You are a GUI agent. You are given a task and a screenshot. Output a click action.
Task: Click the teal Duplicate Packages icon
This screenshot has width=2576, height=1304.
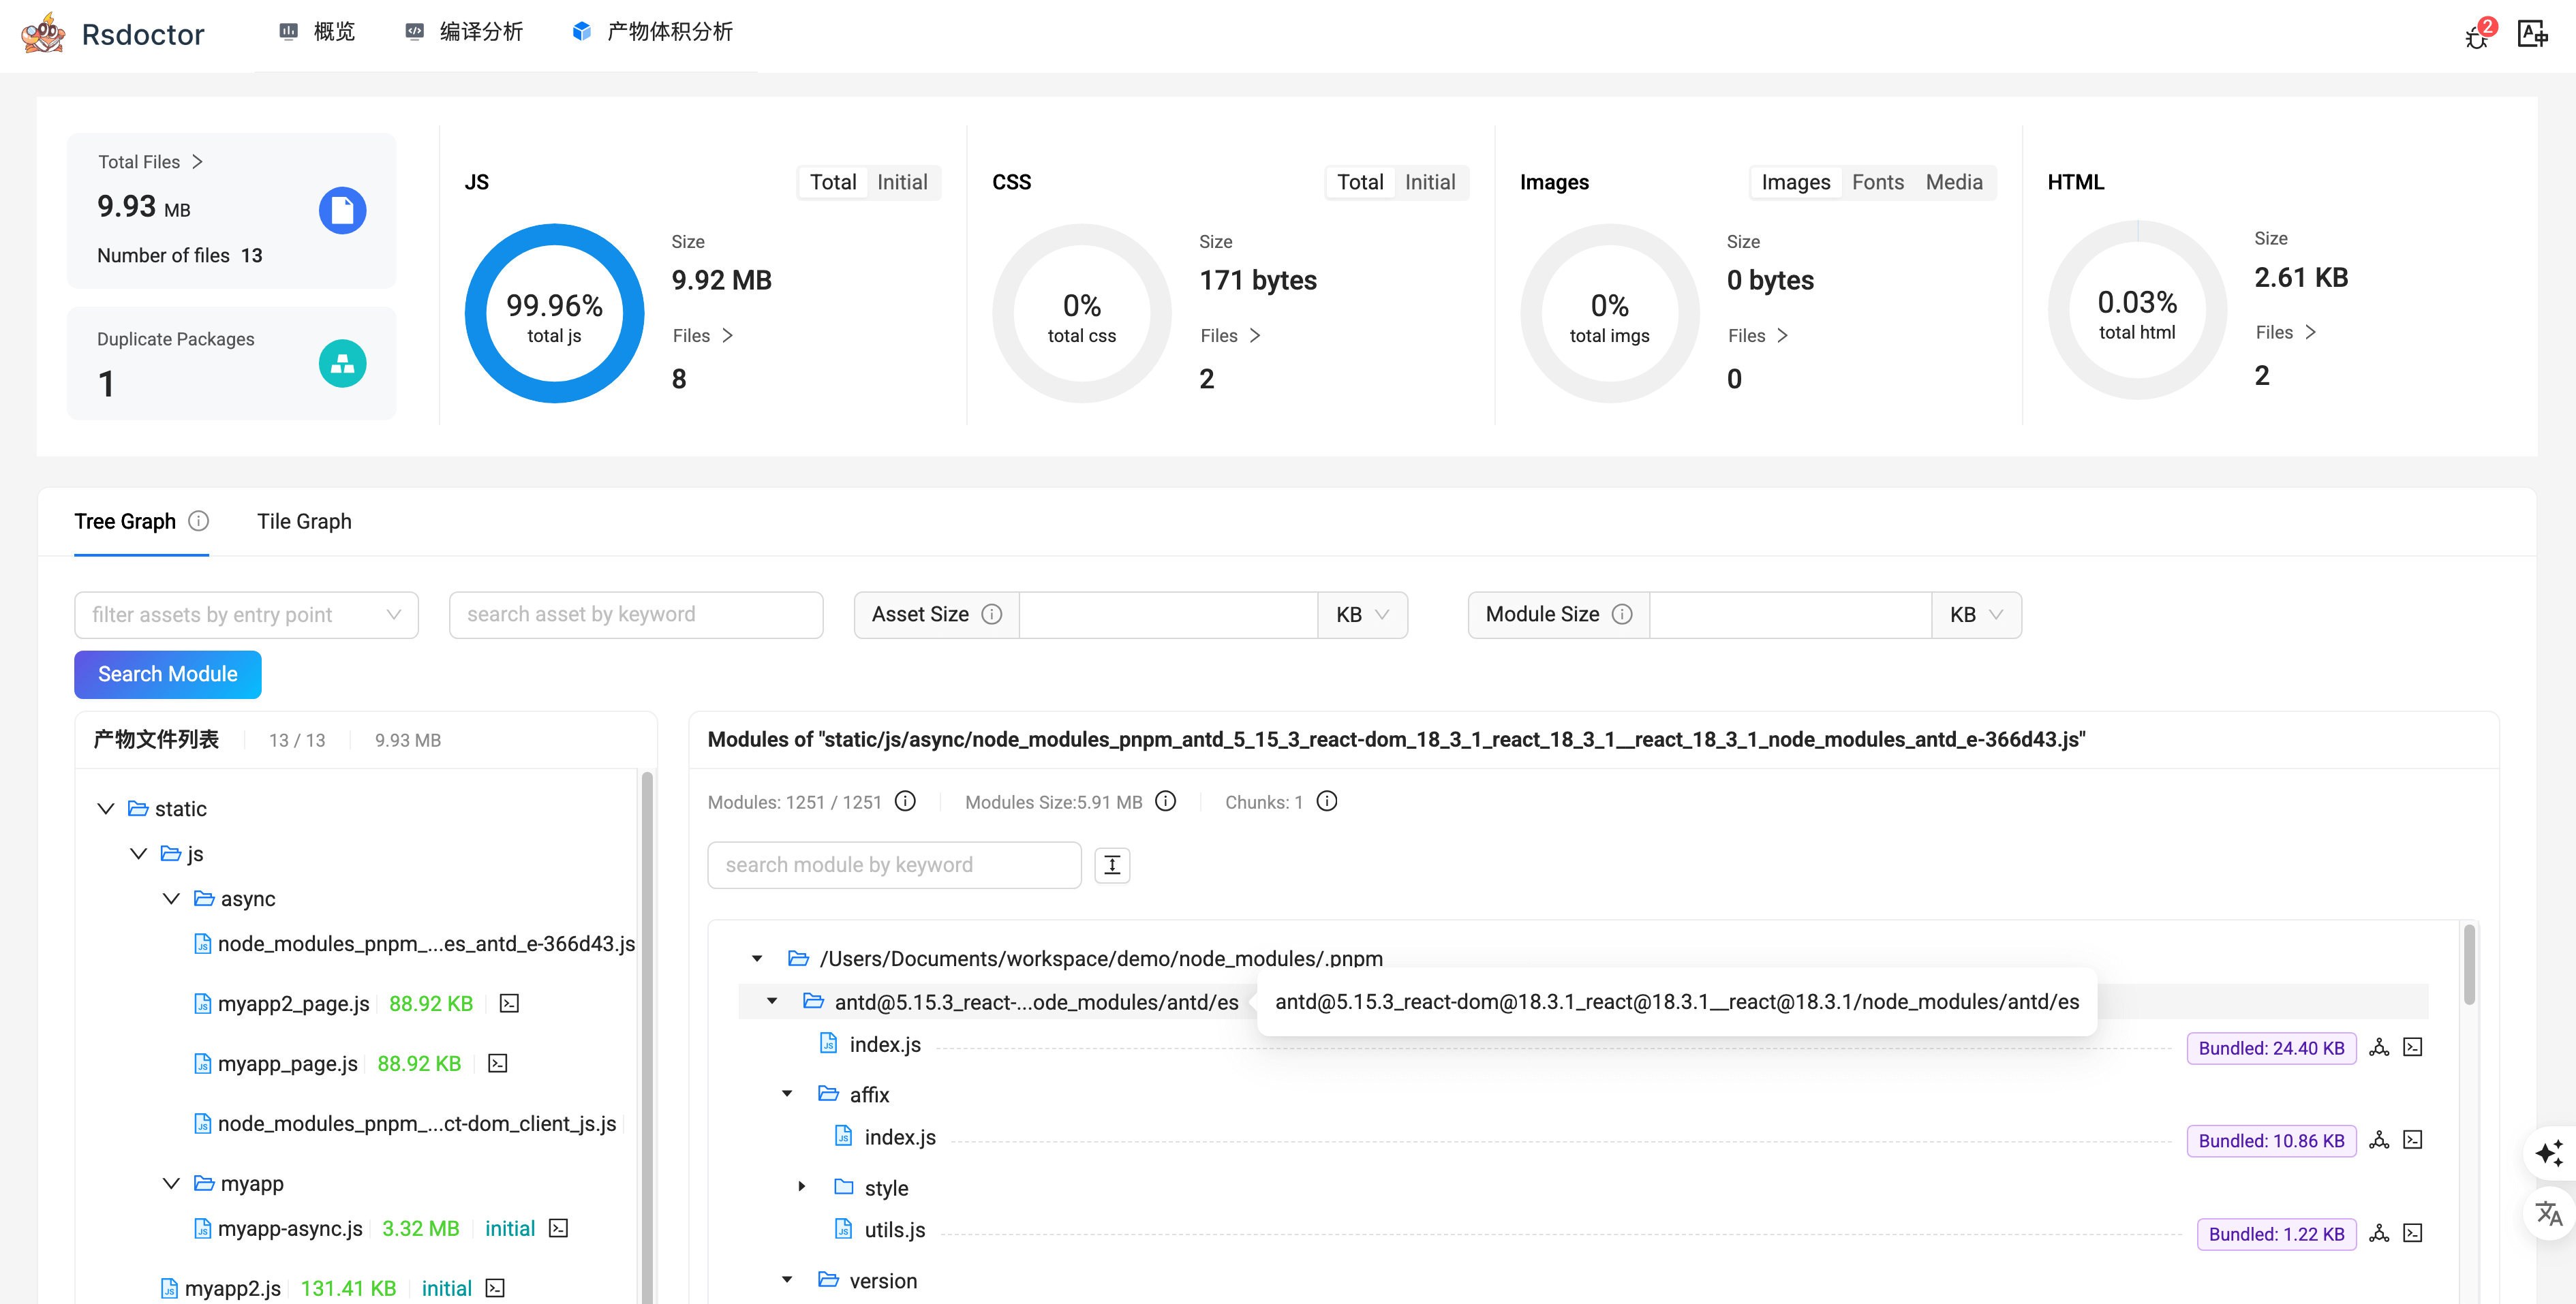pos(342,363)
